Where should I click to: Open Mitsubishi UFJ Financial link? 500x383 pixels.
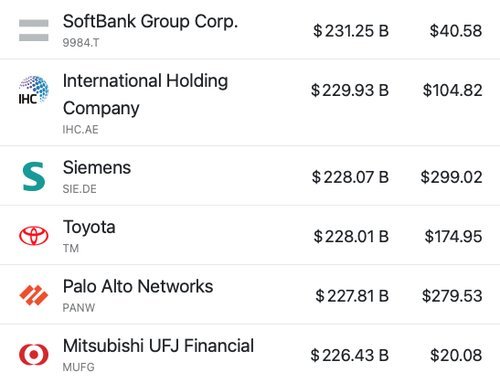[158, 346]
